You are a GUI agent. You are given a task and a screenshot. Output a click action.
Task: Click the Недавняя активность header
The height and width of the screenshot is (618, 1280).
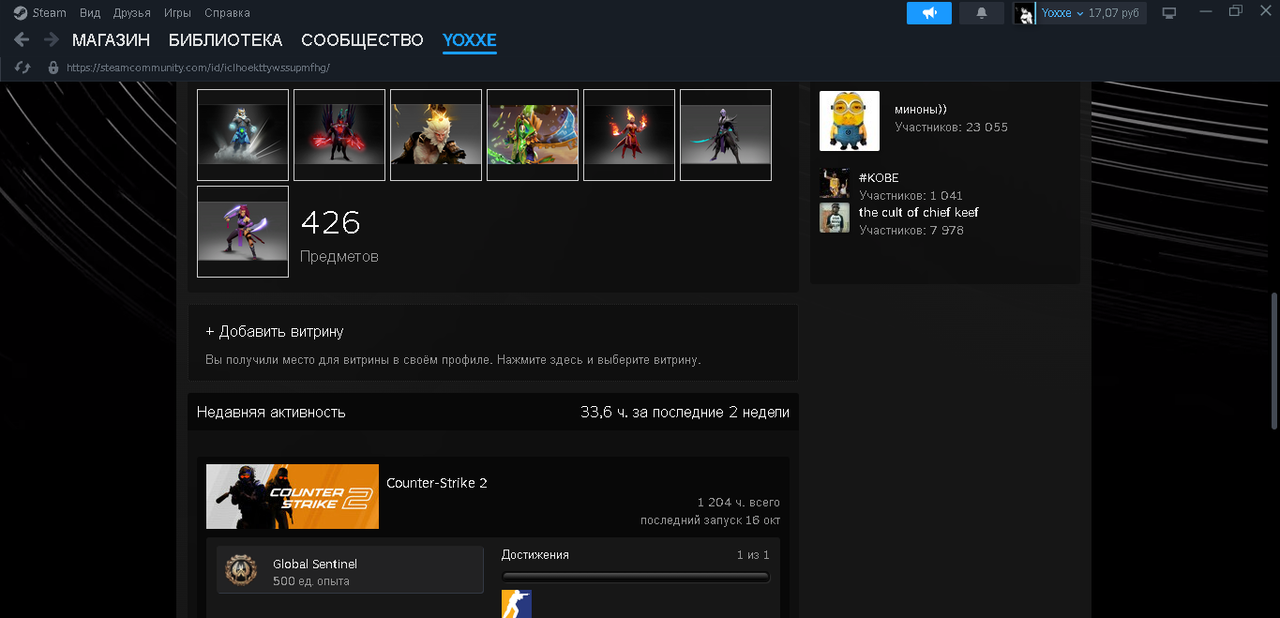[271, 412]
